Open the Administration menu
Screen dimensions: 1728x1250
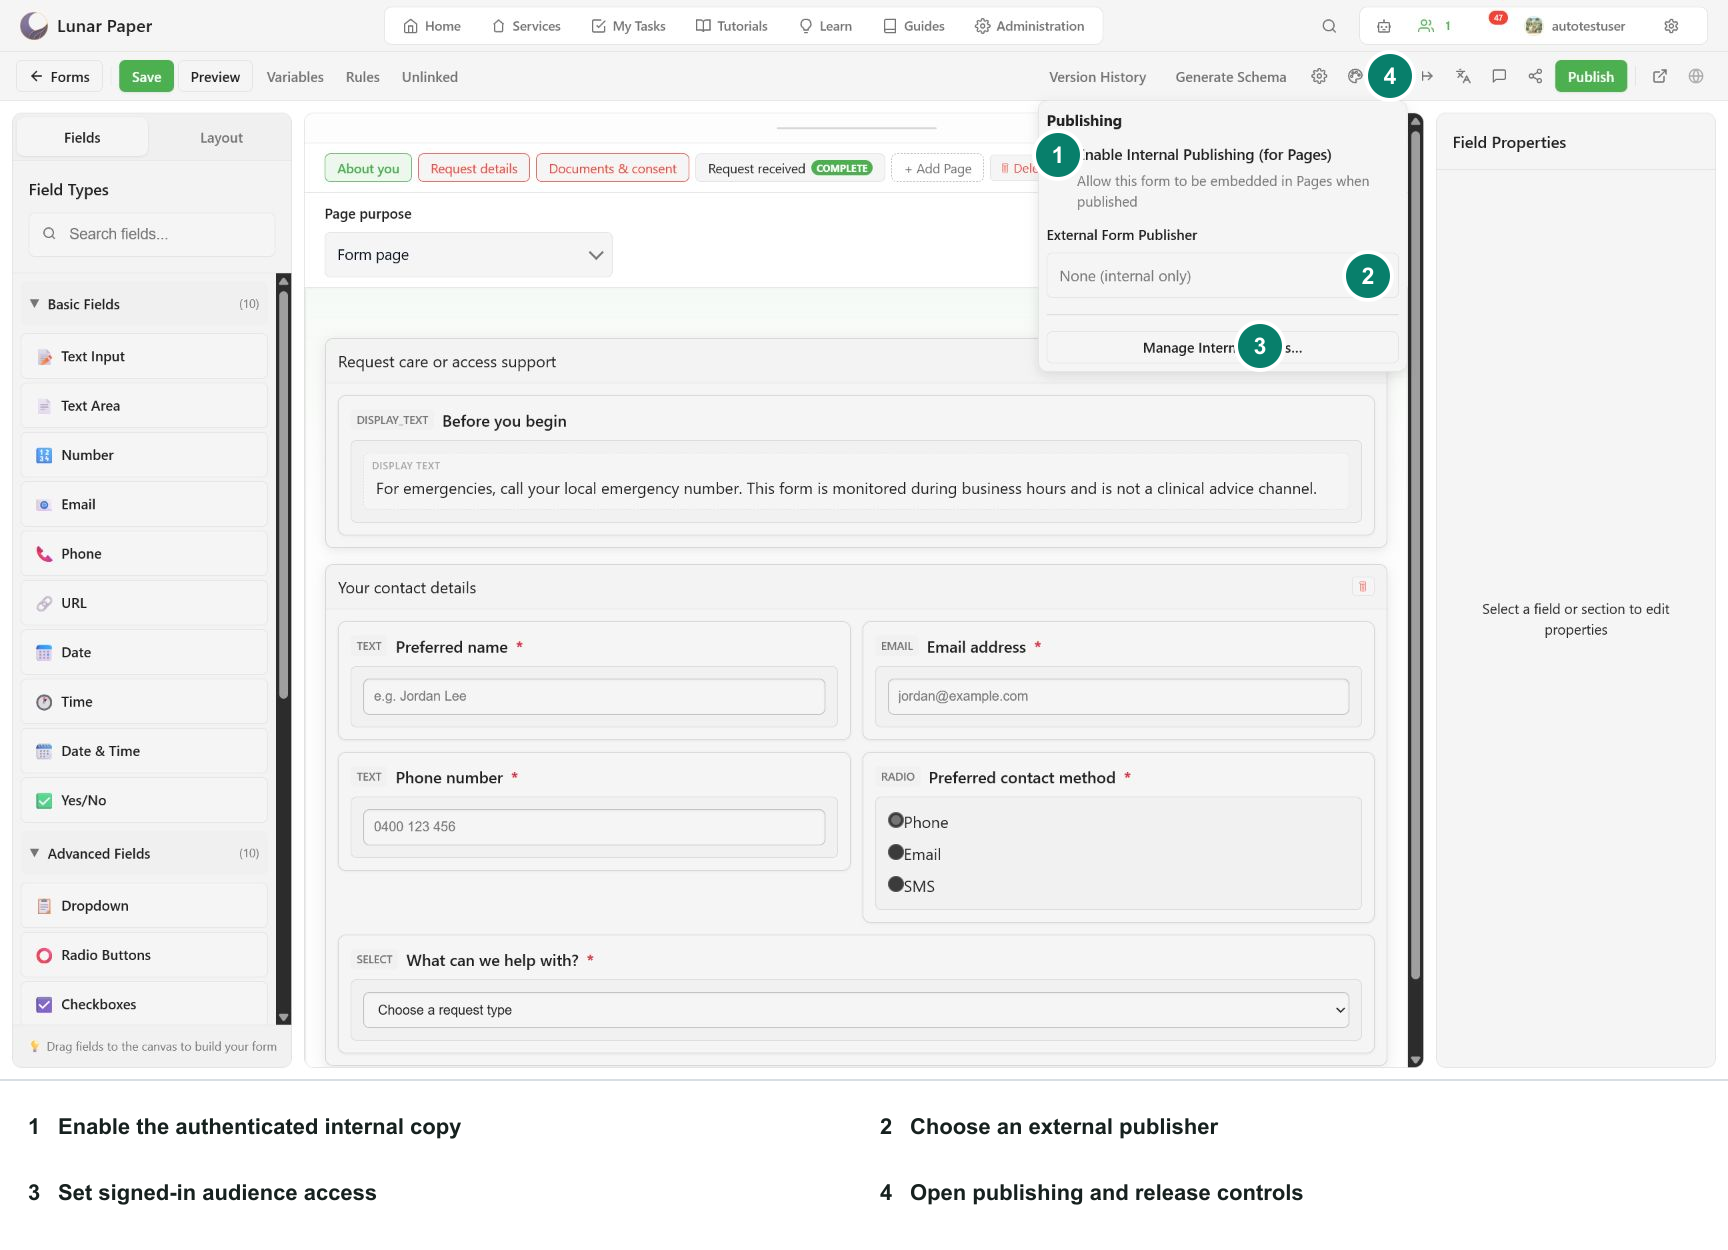pos(1030,26)
